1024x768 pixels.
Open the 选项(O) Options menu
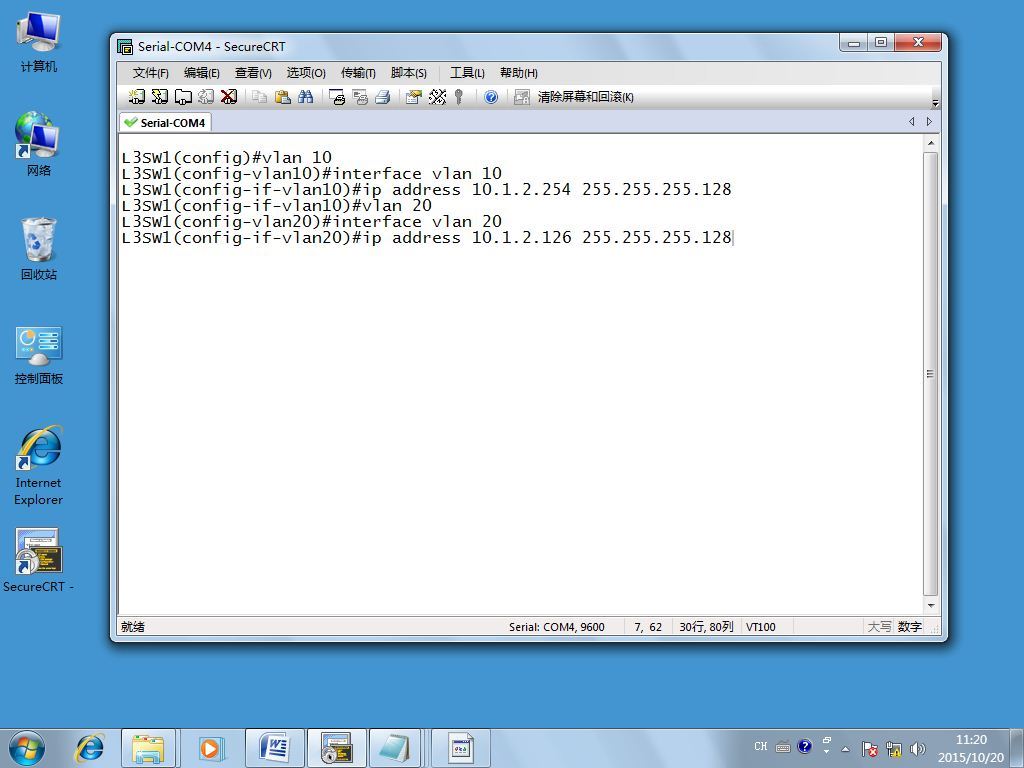[x=306, y=72]
